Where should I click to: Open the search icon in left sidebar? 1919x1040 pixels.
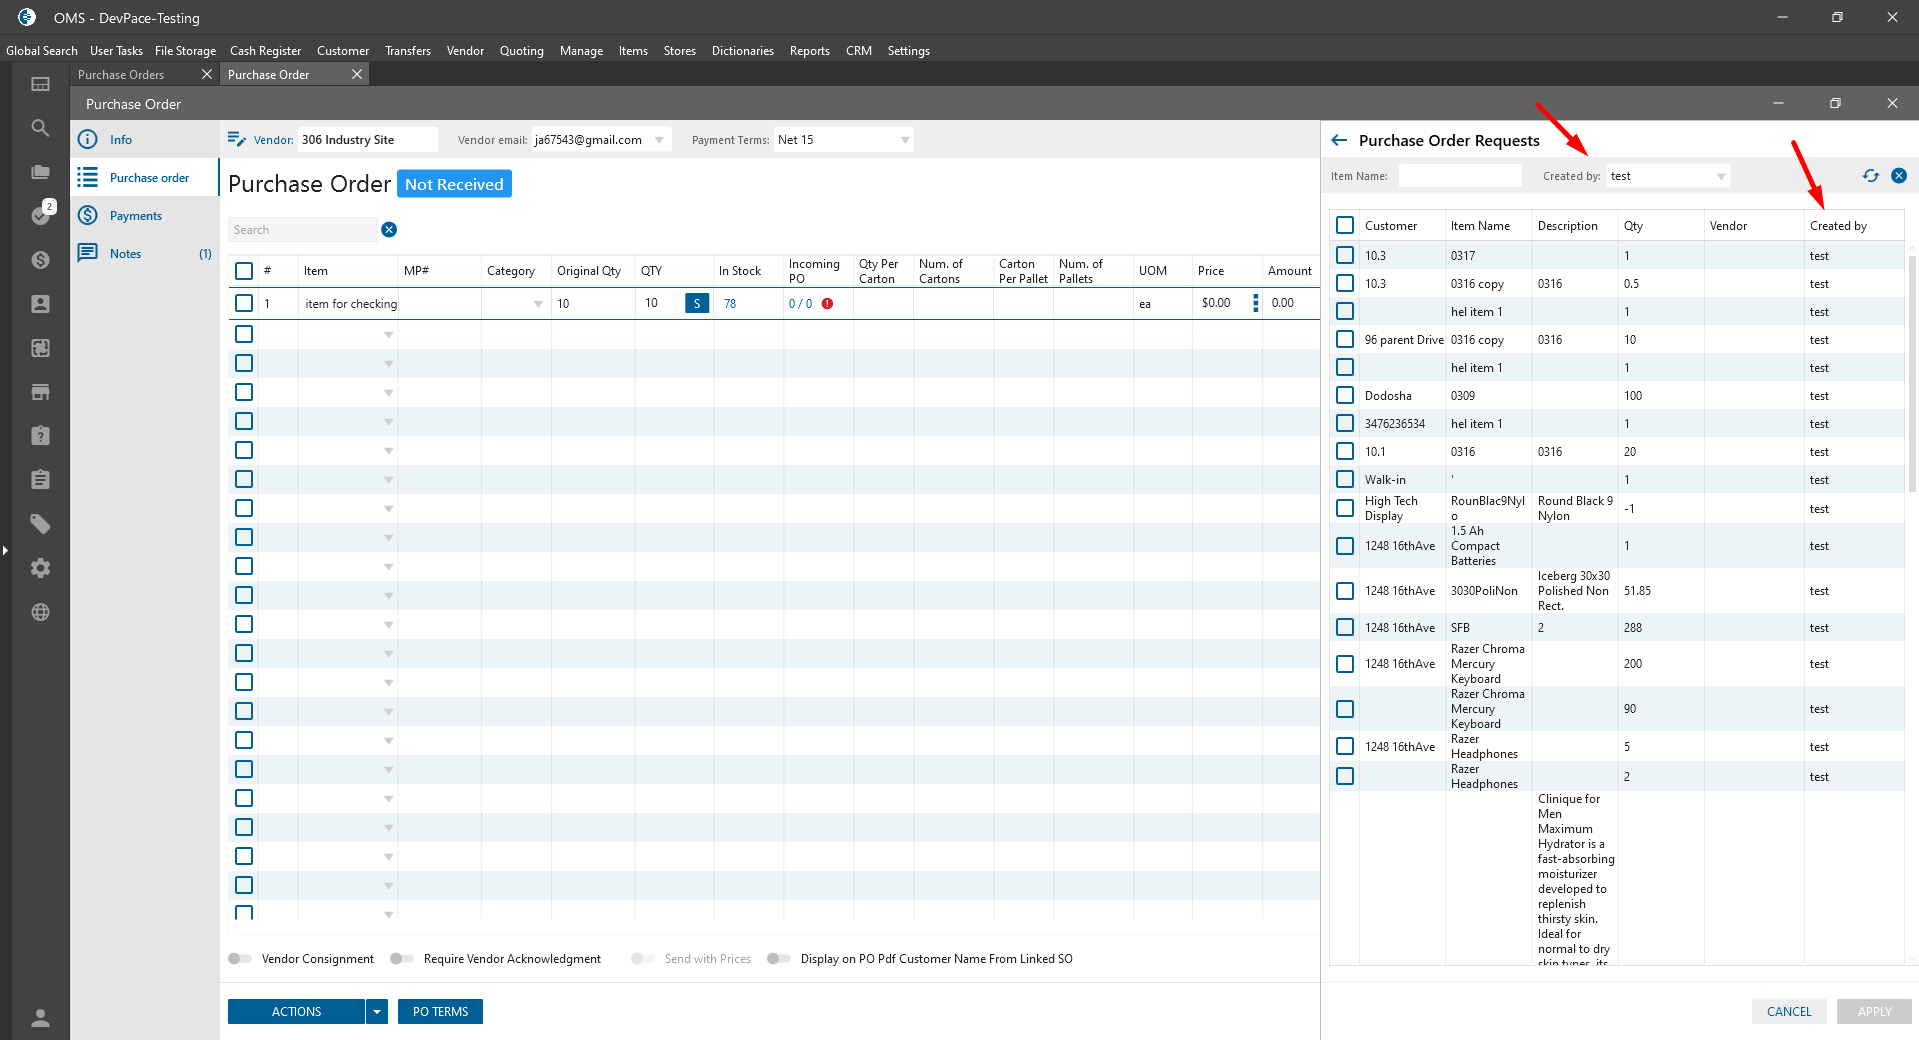coord(40,128)
